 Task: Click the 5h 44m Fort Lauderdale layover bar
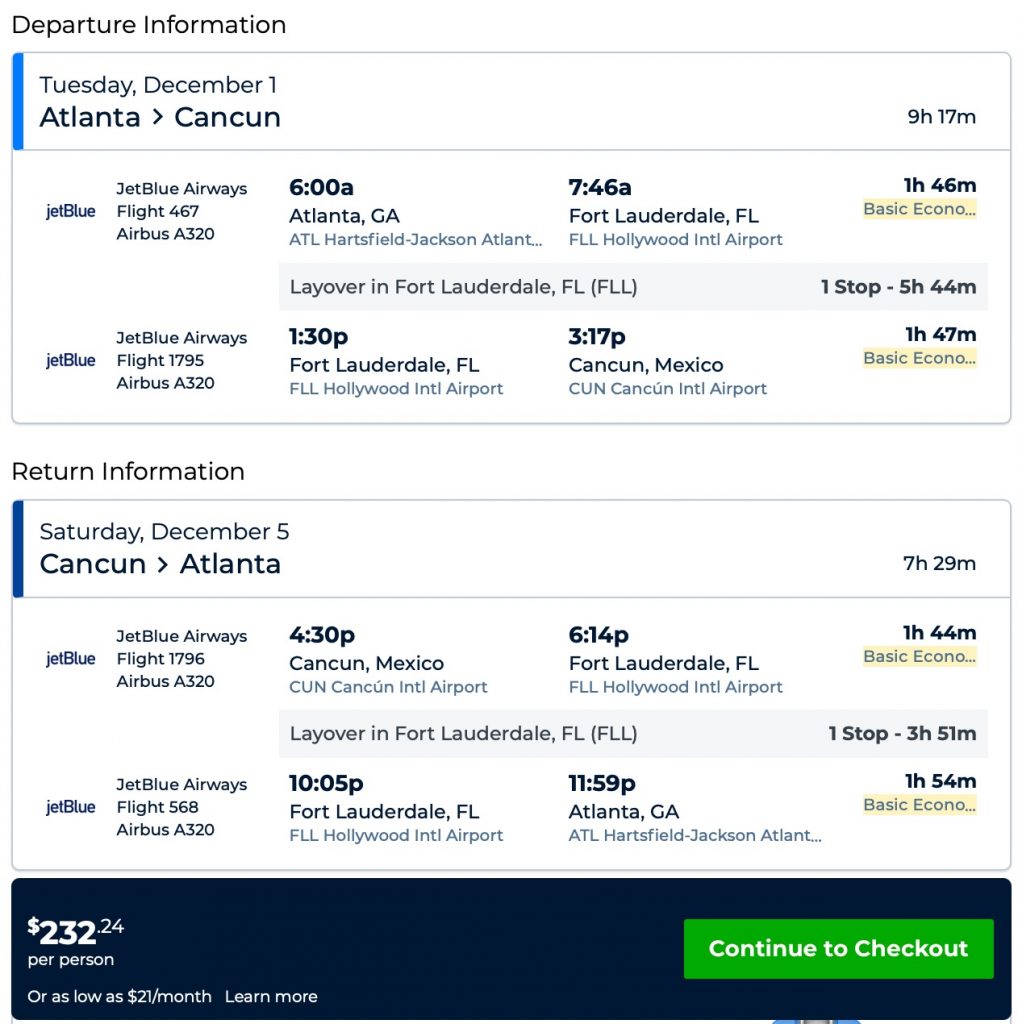pos(632,287)
